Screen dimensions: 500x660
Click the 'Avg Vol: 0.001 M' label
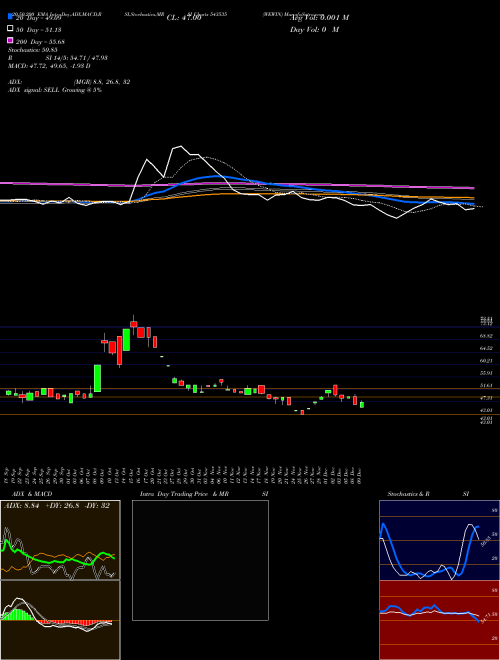[x=319, y=18]
